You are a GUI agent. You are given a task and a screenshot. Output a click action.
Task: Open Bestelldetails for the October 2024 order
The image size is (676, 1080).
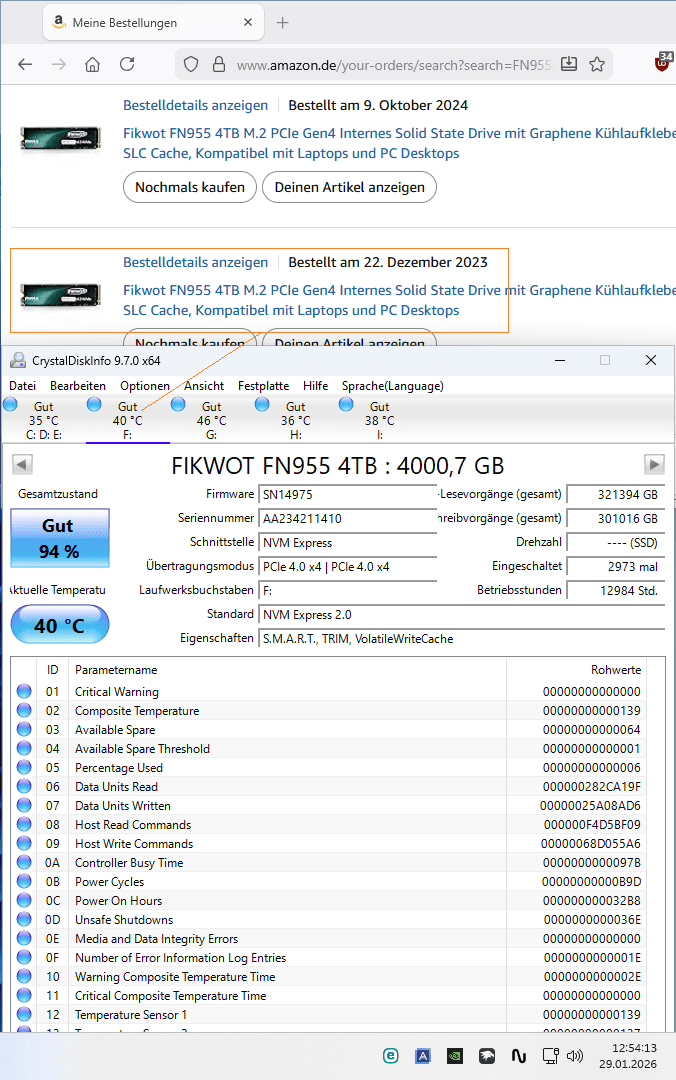(x=196, y=105)
